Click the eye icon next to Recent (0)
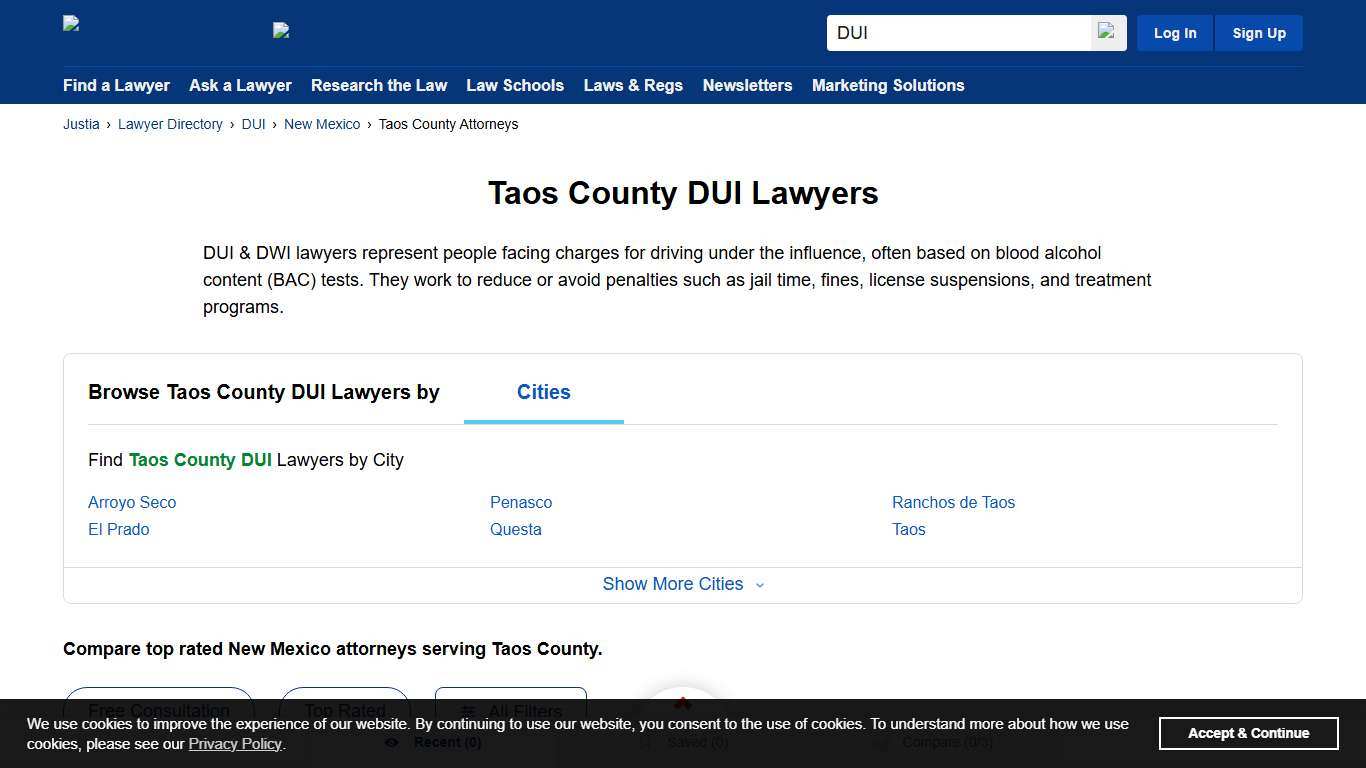 [391, 742]
